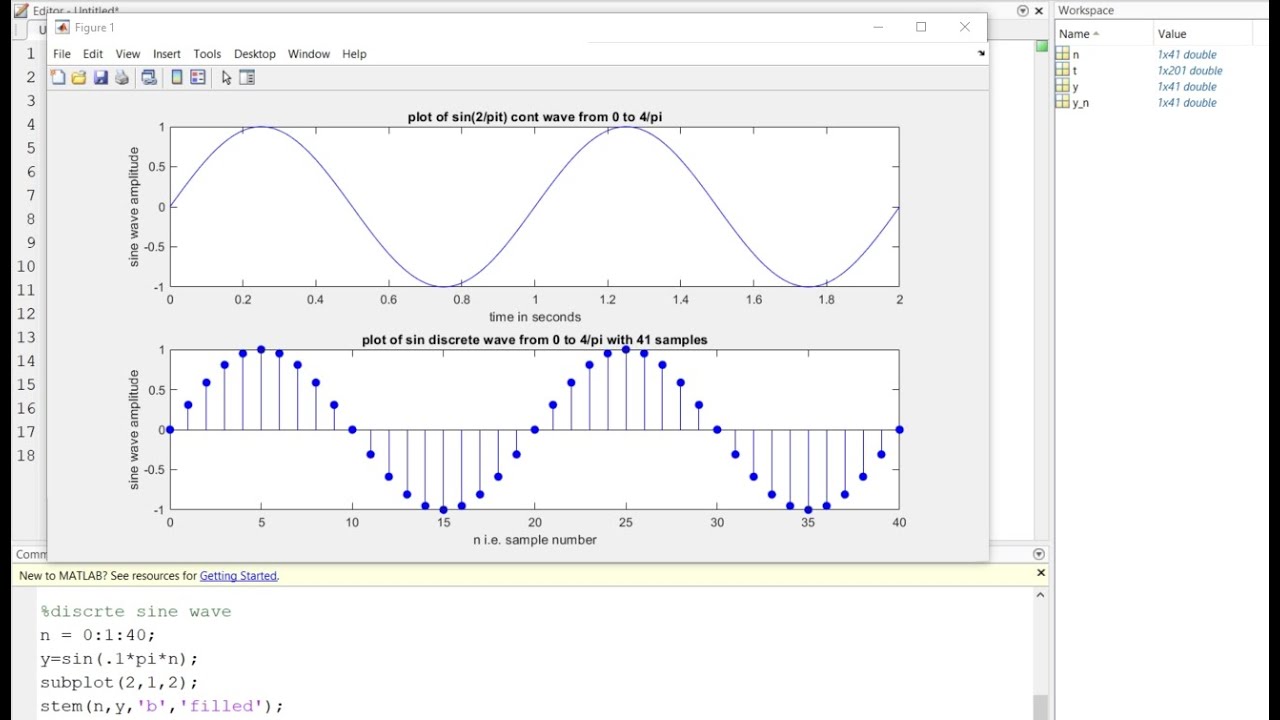This screenshot has width=1280, height=720.
Task: Click value '1x201 double' of variable t
Action: click(x=1190, y=70)
